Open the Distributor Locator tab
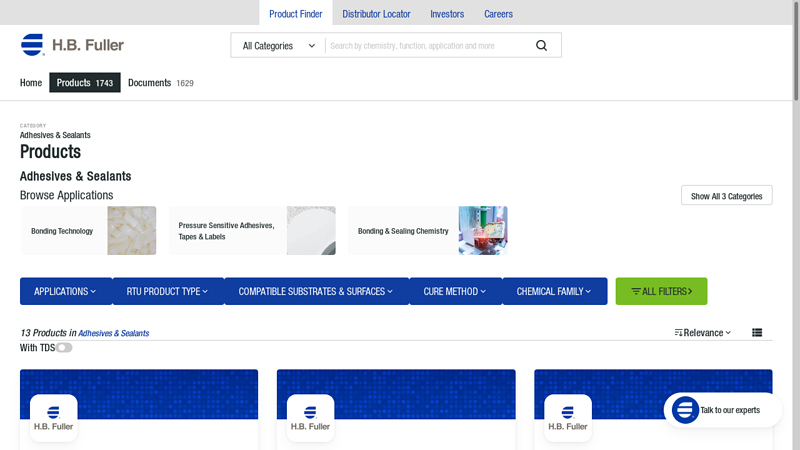The height and width of the screenshot is (450, 800). pos(376,14)
